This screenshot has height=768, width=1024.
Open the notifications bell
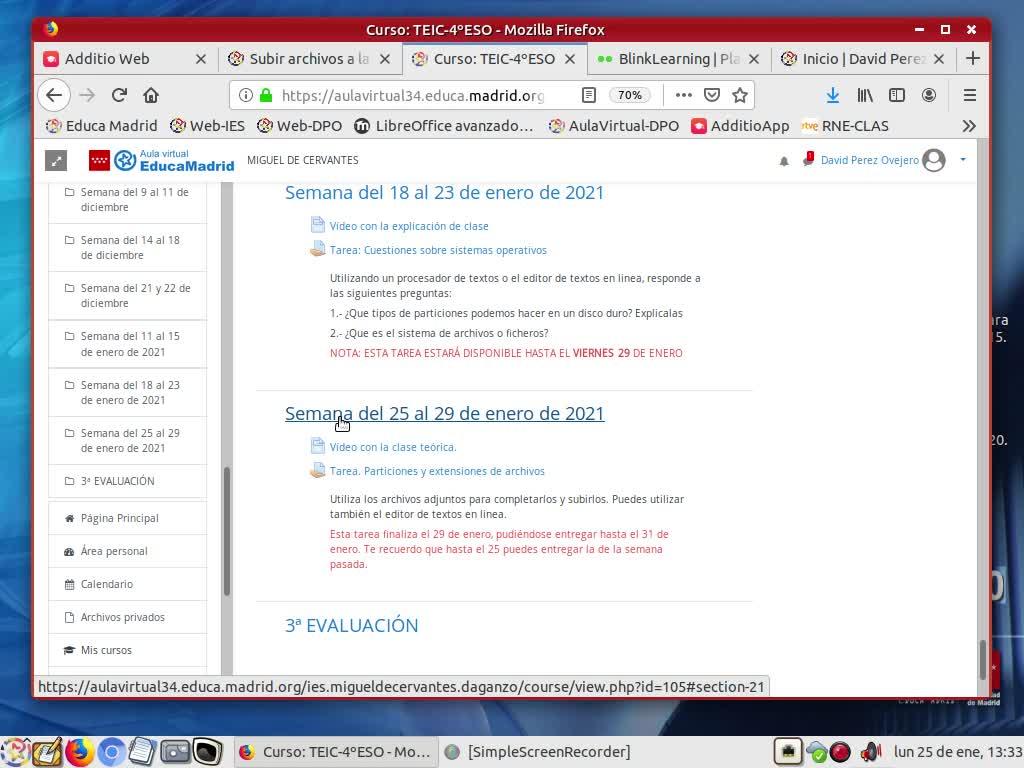[x=784, y=161]
